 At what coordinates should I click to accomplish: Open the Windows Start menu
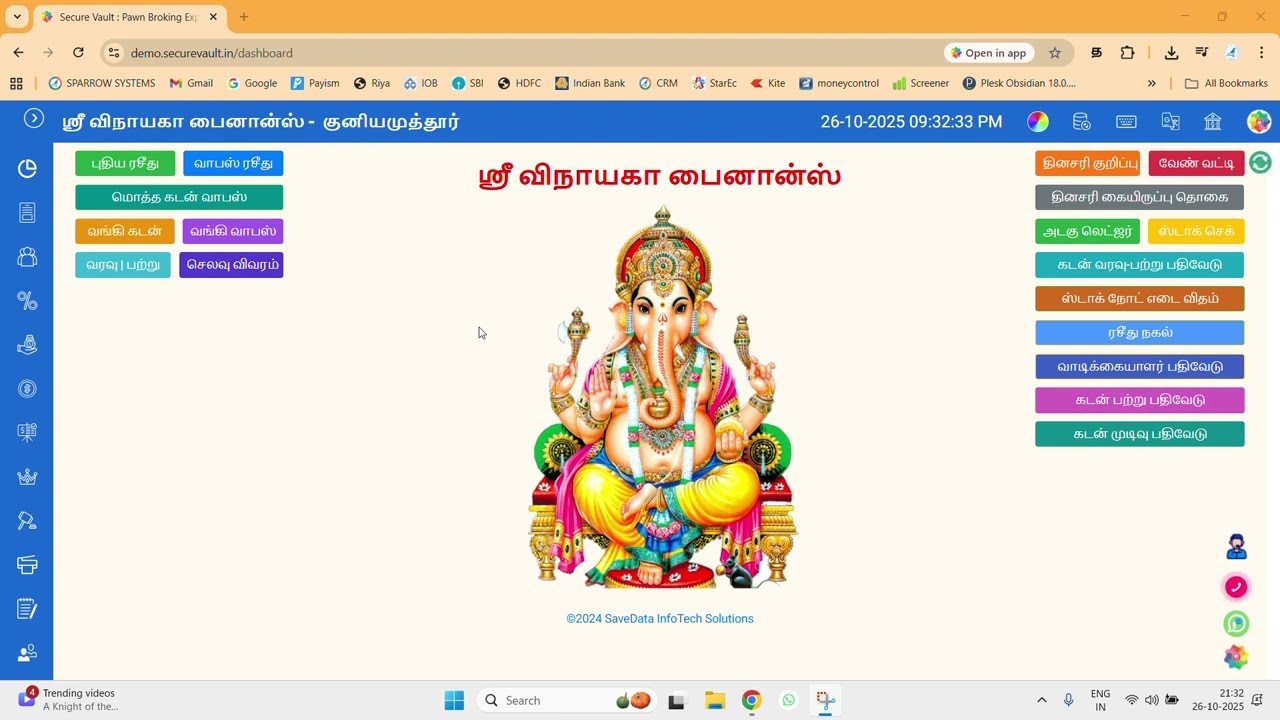point(454,700)
